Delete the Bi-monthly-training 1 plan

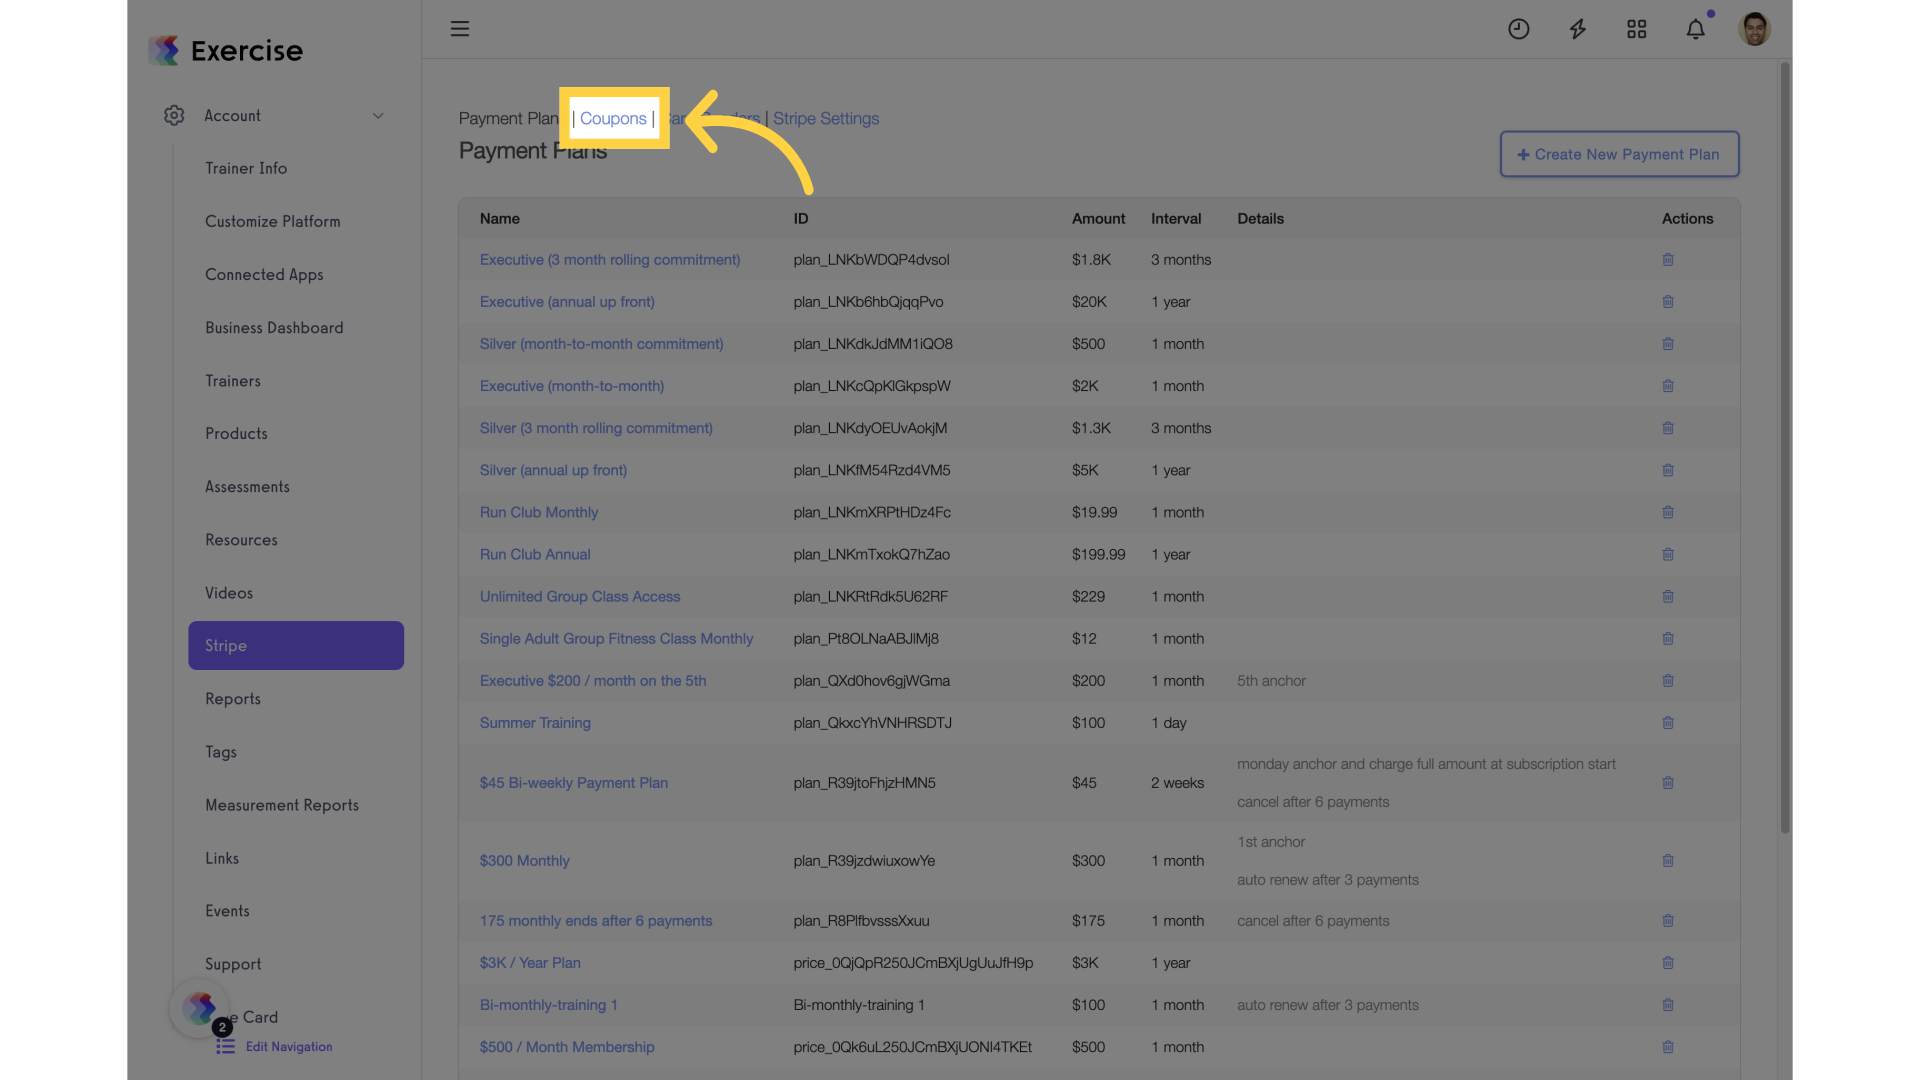(1667, 1005)
